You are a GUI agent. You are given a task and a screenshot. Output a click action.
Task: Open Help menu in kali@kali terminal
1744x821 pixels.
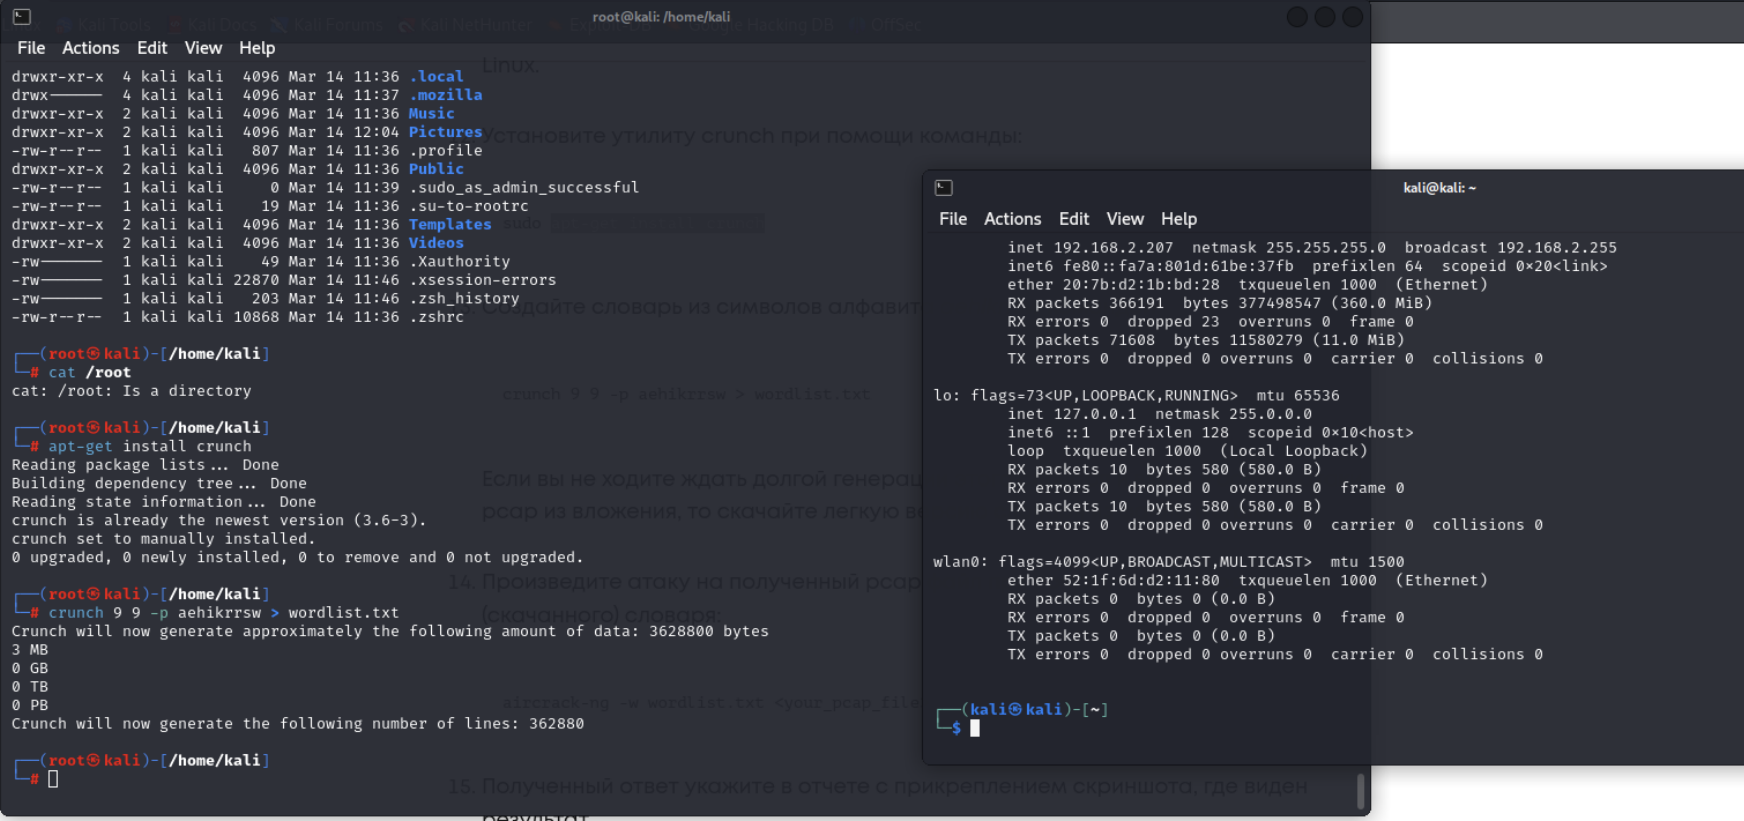(1179, 219)
